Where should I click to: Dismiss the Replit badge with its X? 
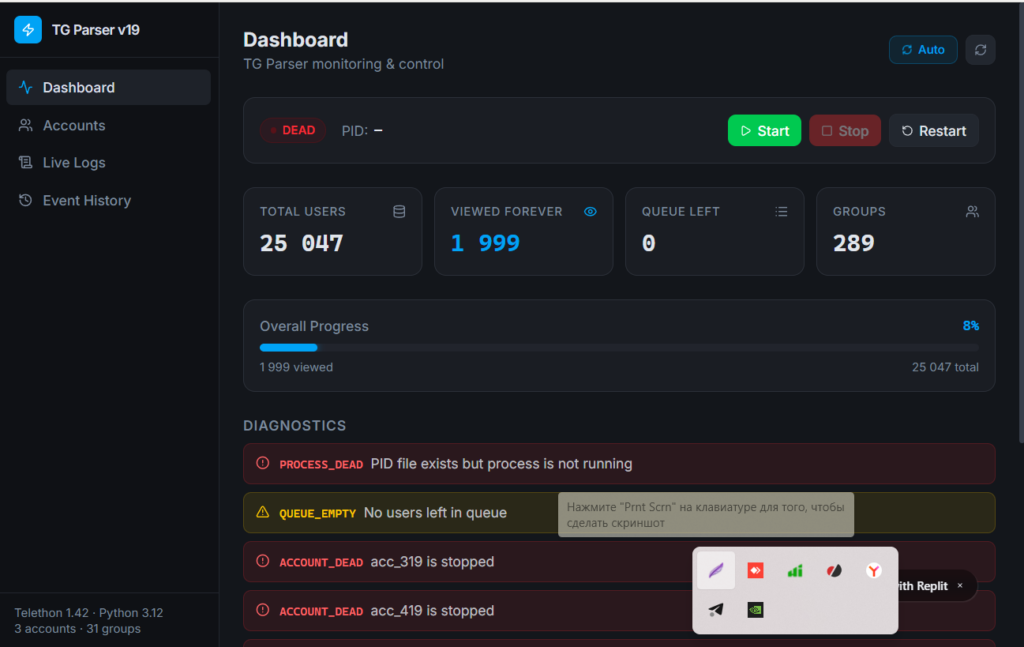[x=960, y=586]
